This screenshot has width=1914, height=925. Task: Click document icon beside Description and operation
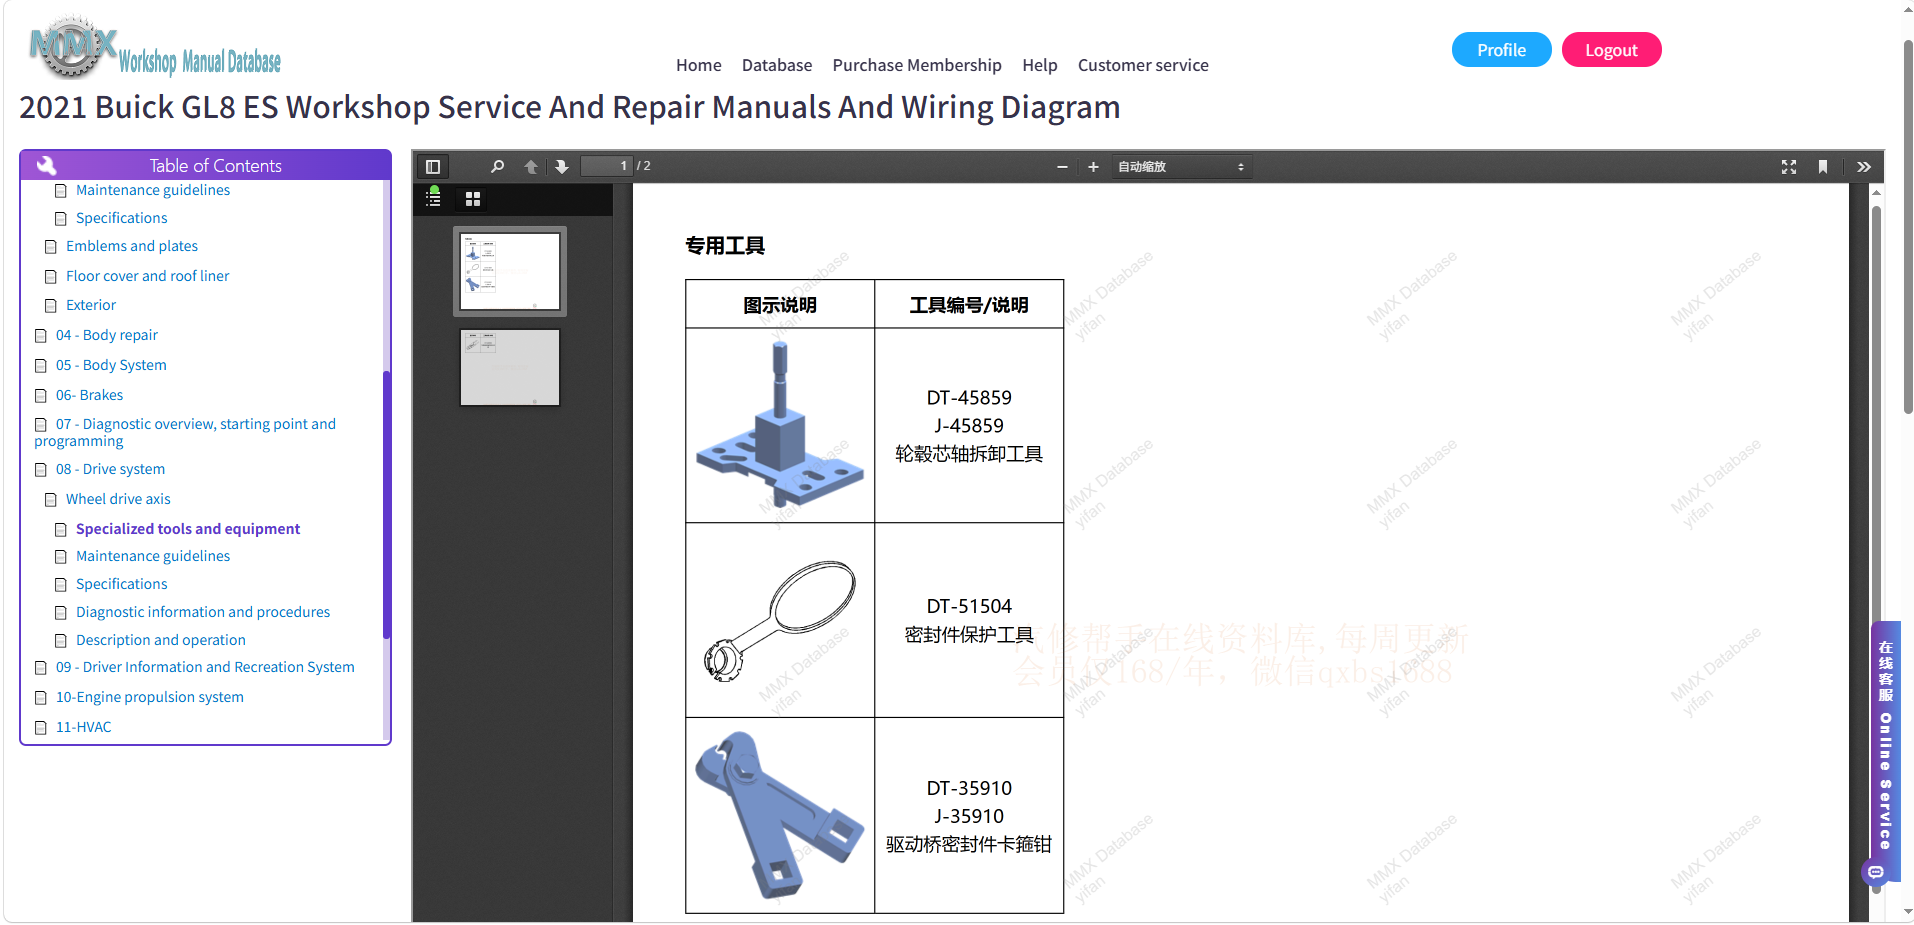61,641
